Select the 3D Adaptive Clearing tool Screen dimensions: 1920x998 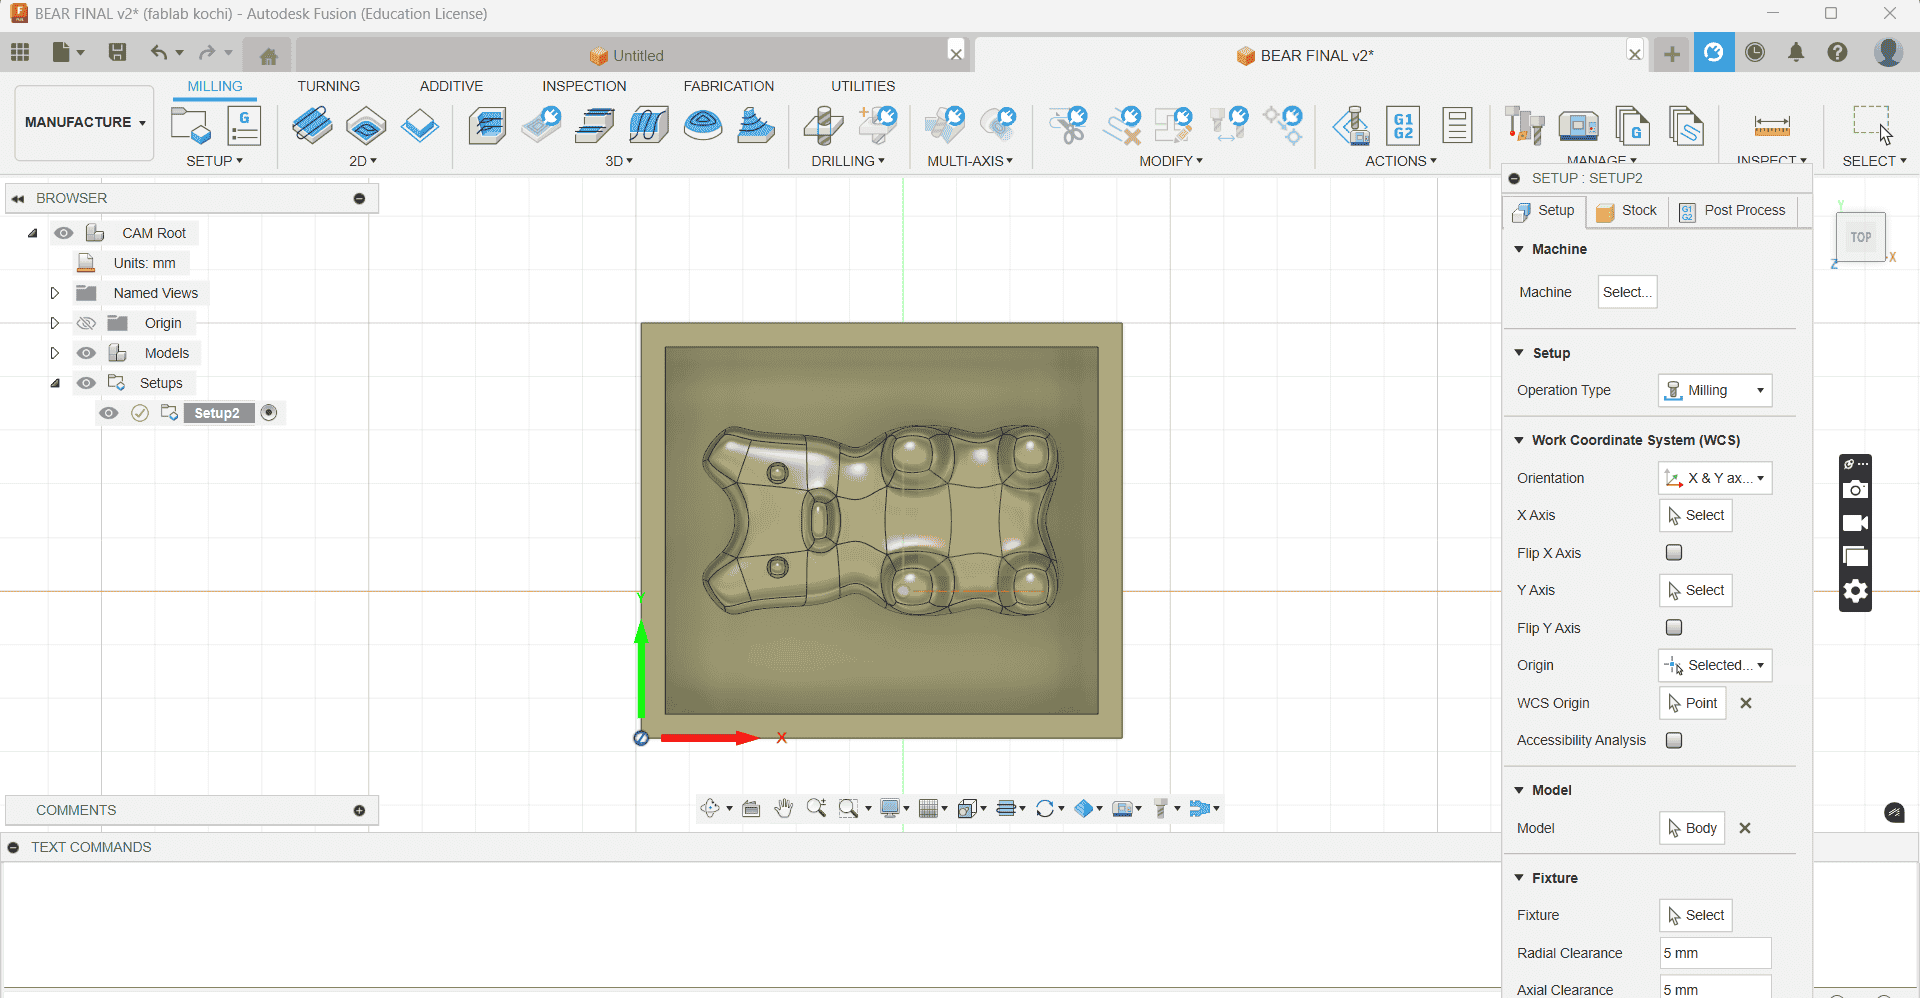[x=488, y=126]
